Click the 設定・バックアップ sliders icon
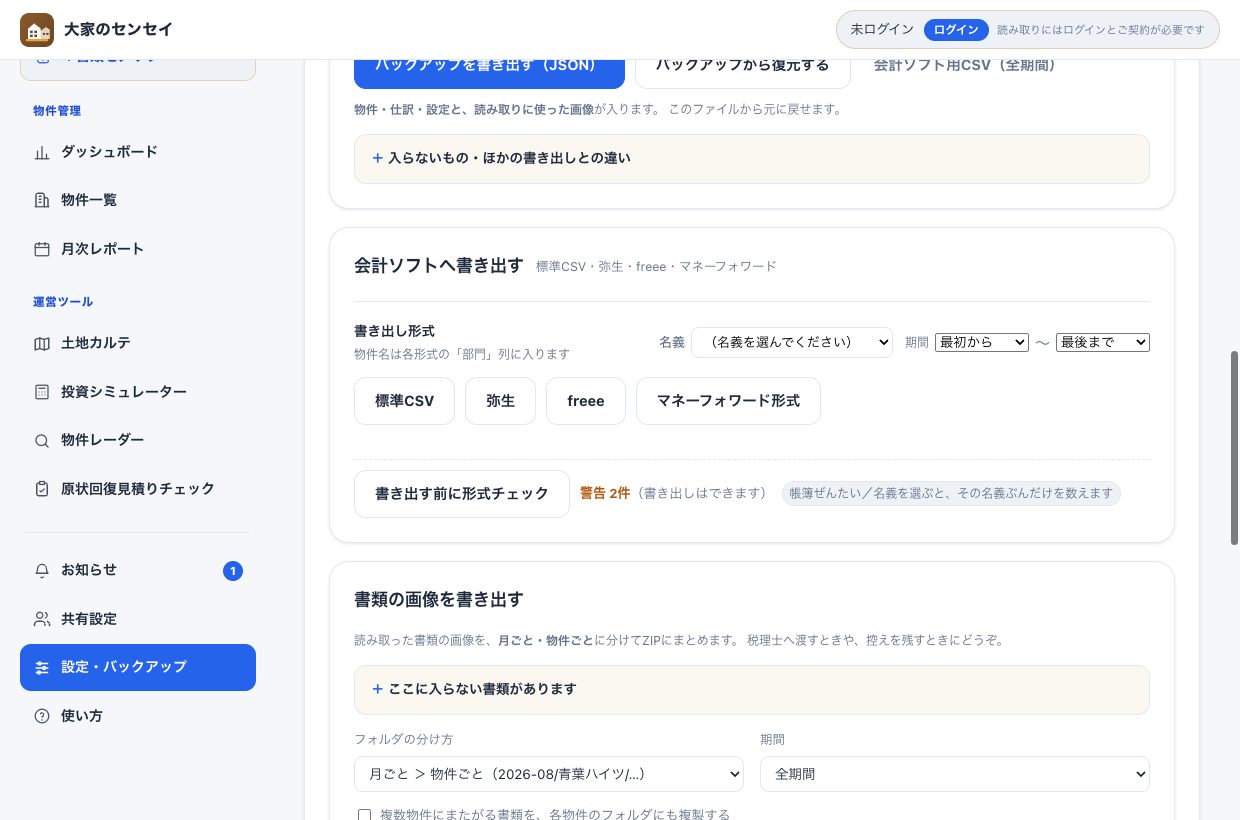The image size is (1240, 820). [42, 667]
